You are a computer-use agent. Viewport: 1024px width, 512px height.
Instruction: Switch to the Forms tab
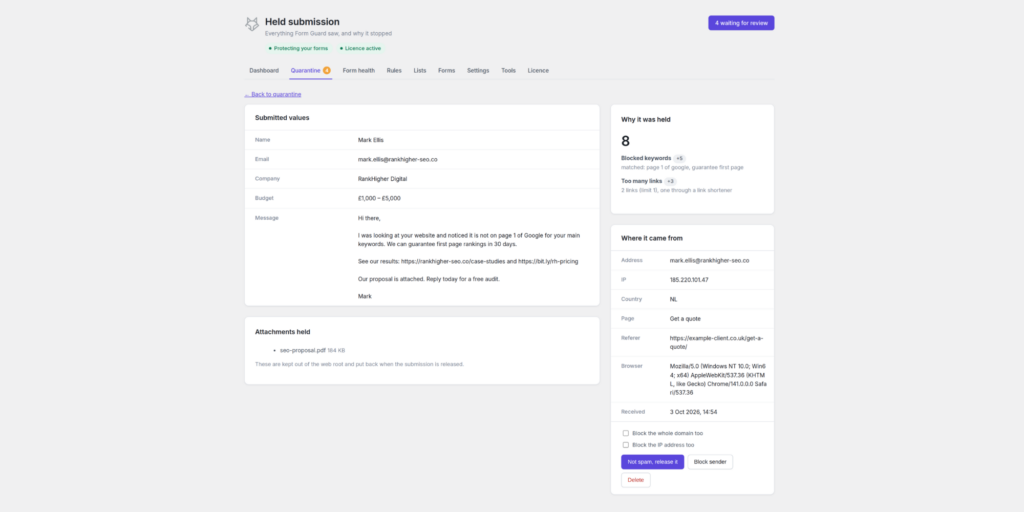(447, 71)
